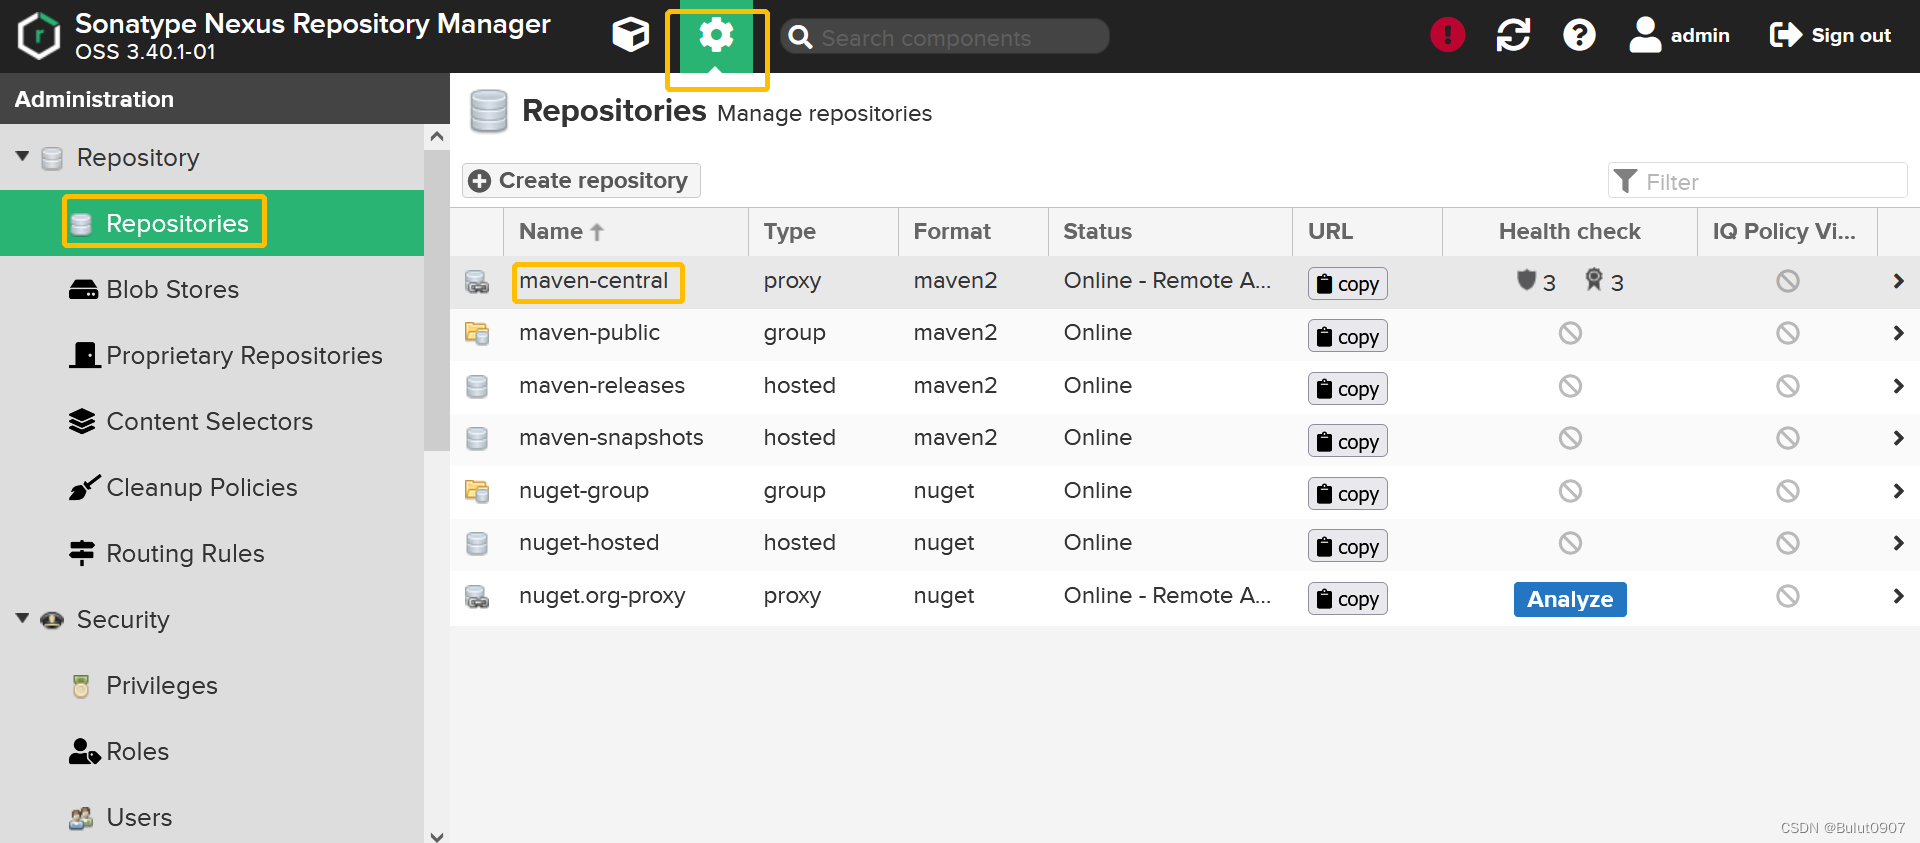Image resolution: width=1920 pixels, height=843 pixels.
Task: Open nuget-hosted row chevron arrow
Action: (x=1898, y=543)
